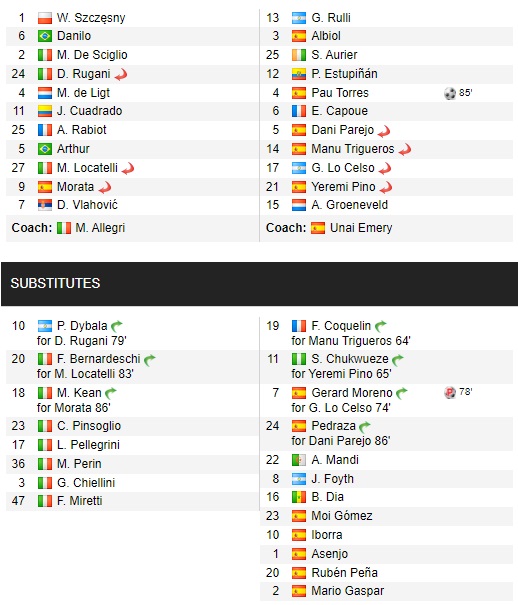The image size is (518, 605).
Task: Click the Ecuador flag beside P. Estupiñán
Action: (299, 74)
